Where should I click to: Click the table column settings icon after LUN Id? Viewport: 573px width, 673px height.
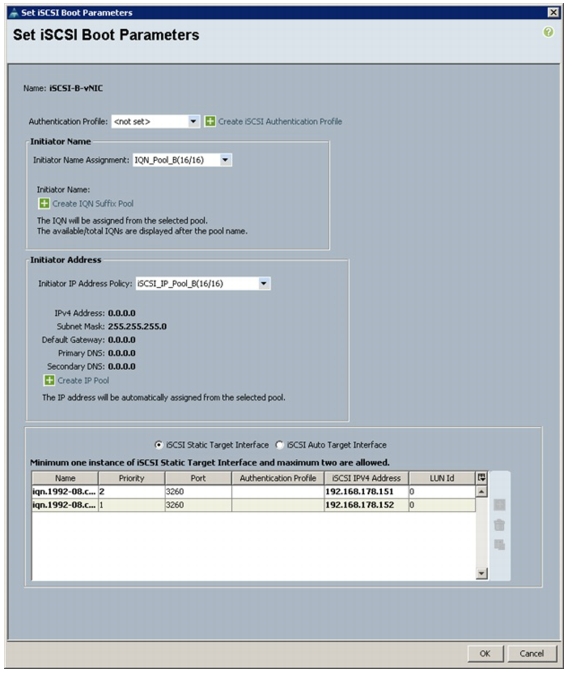point(481,478)
